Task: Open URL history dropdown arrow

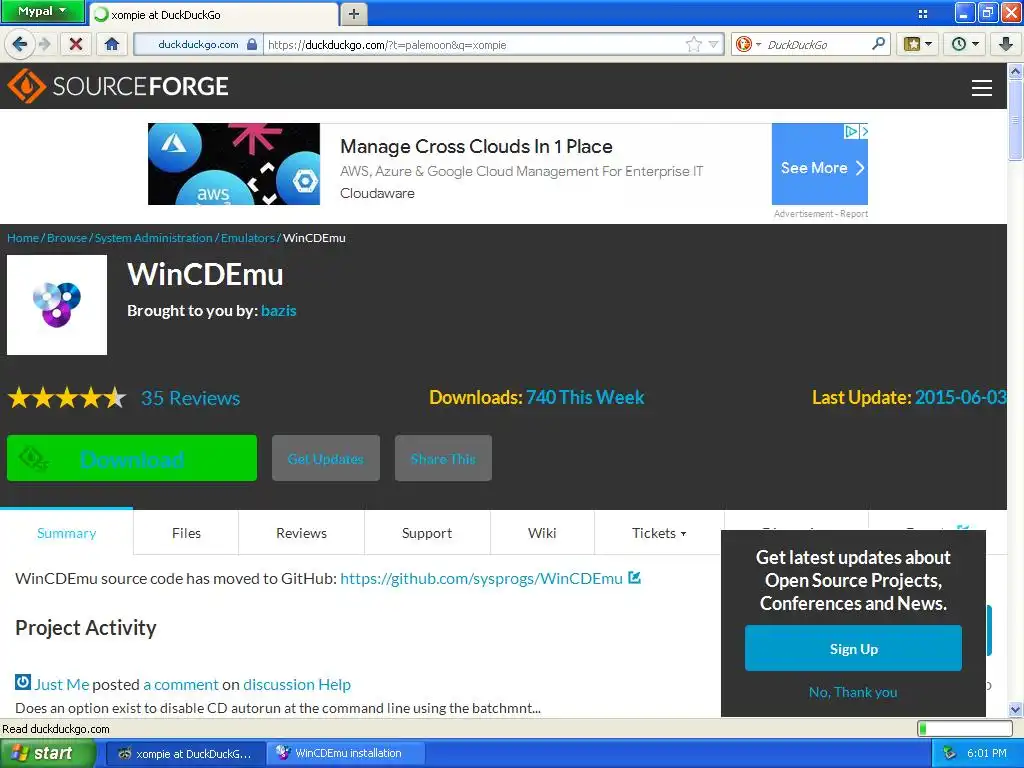Action: (713, 44)
